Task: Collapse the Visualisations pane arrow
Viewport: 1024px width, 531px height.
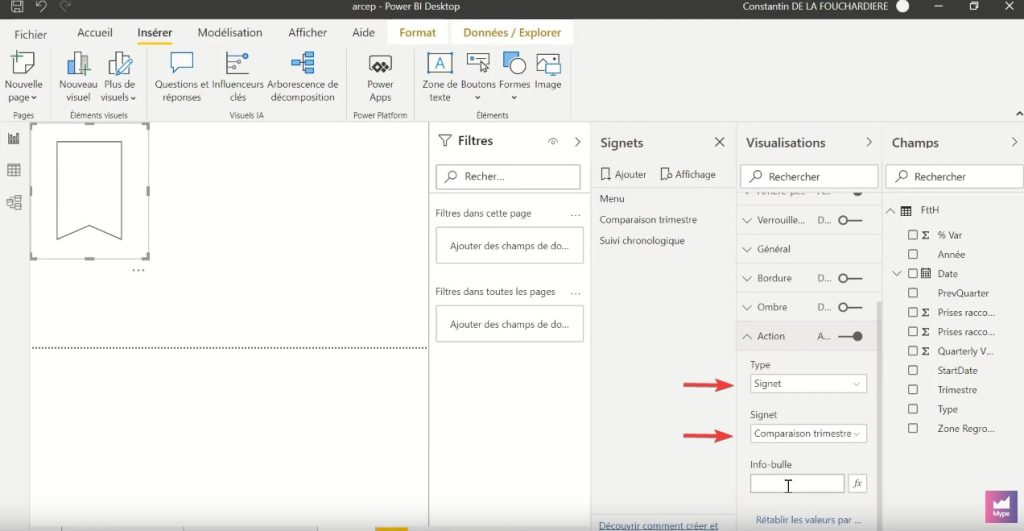Action: (x=869, y=142)
